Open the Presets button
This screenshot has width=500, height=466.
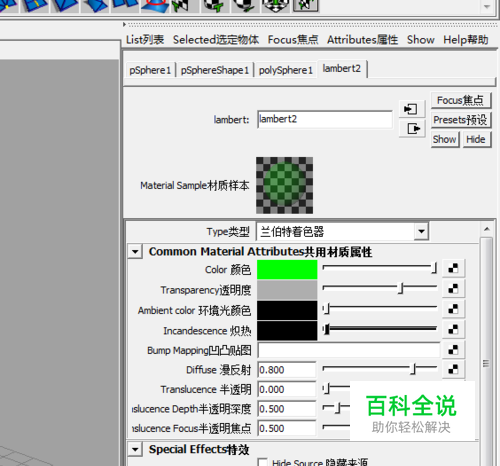click(x=461, y=120)
